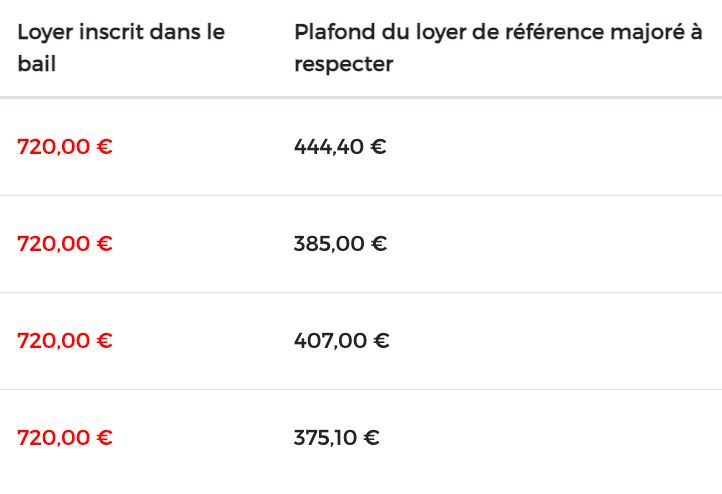This screenshot has height=494, width=722.
Task: Select the 385,00 € ceiling value
Action: point(340,244)
